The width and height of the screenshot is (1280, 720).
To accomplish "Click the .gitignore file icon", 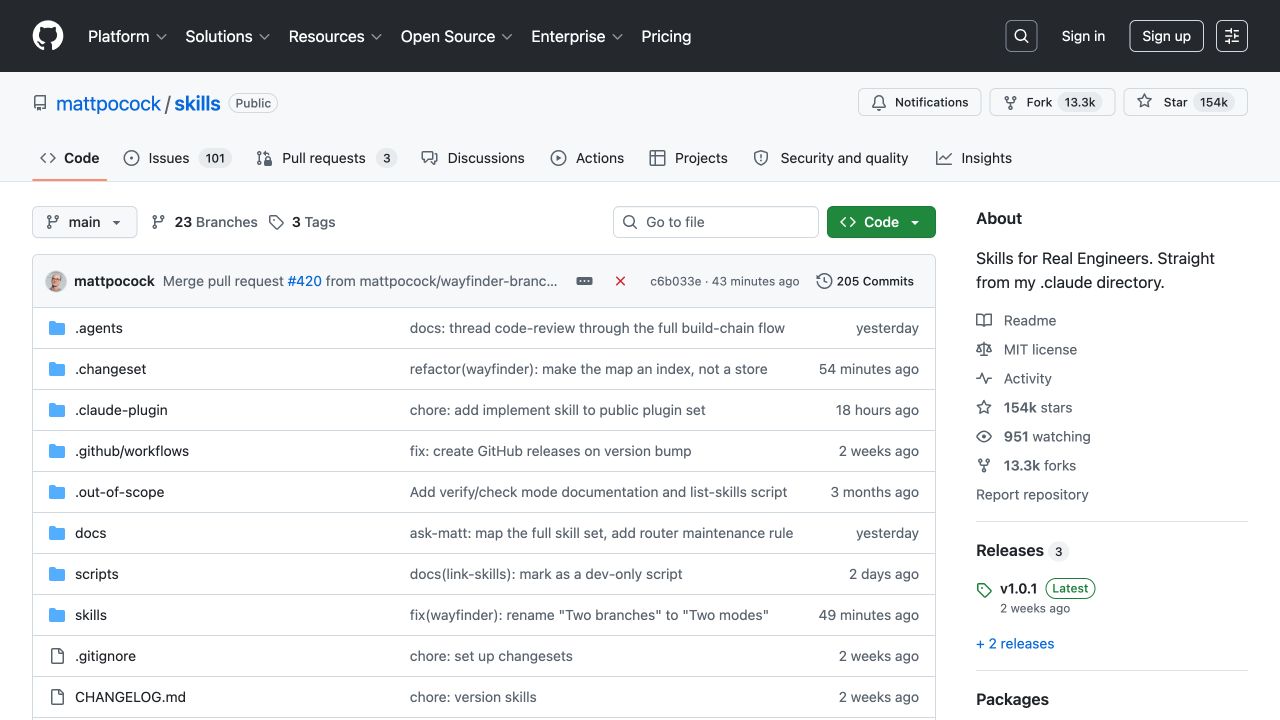I will click(57, 656).
